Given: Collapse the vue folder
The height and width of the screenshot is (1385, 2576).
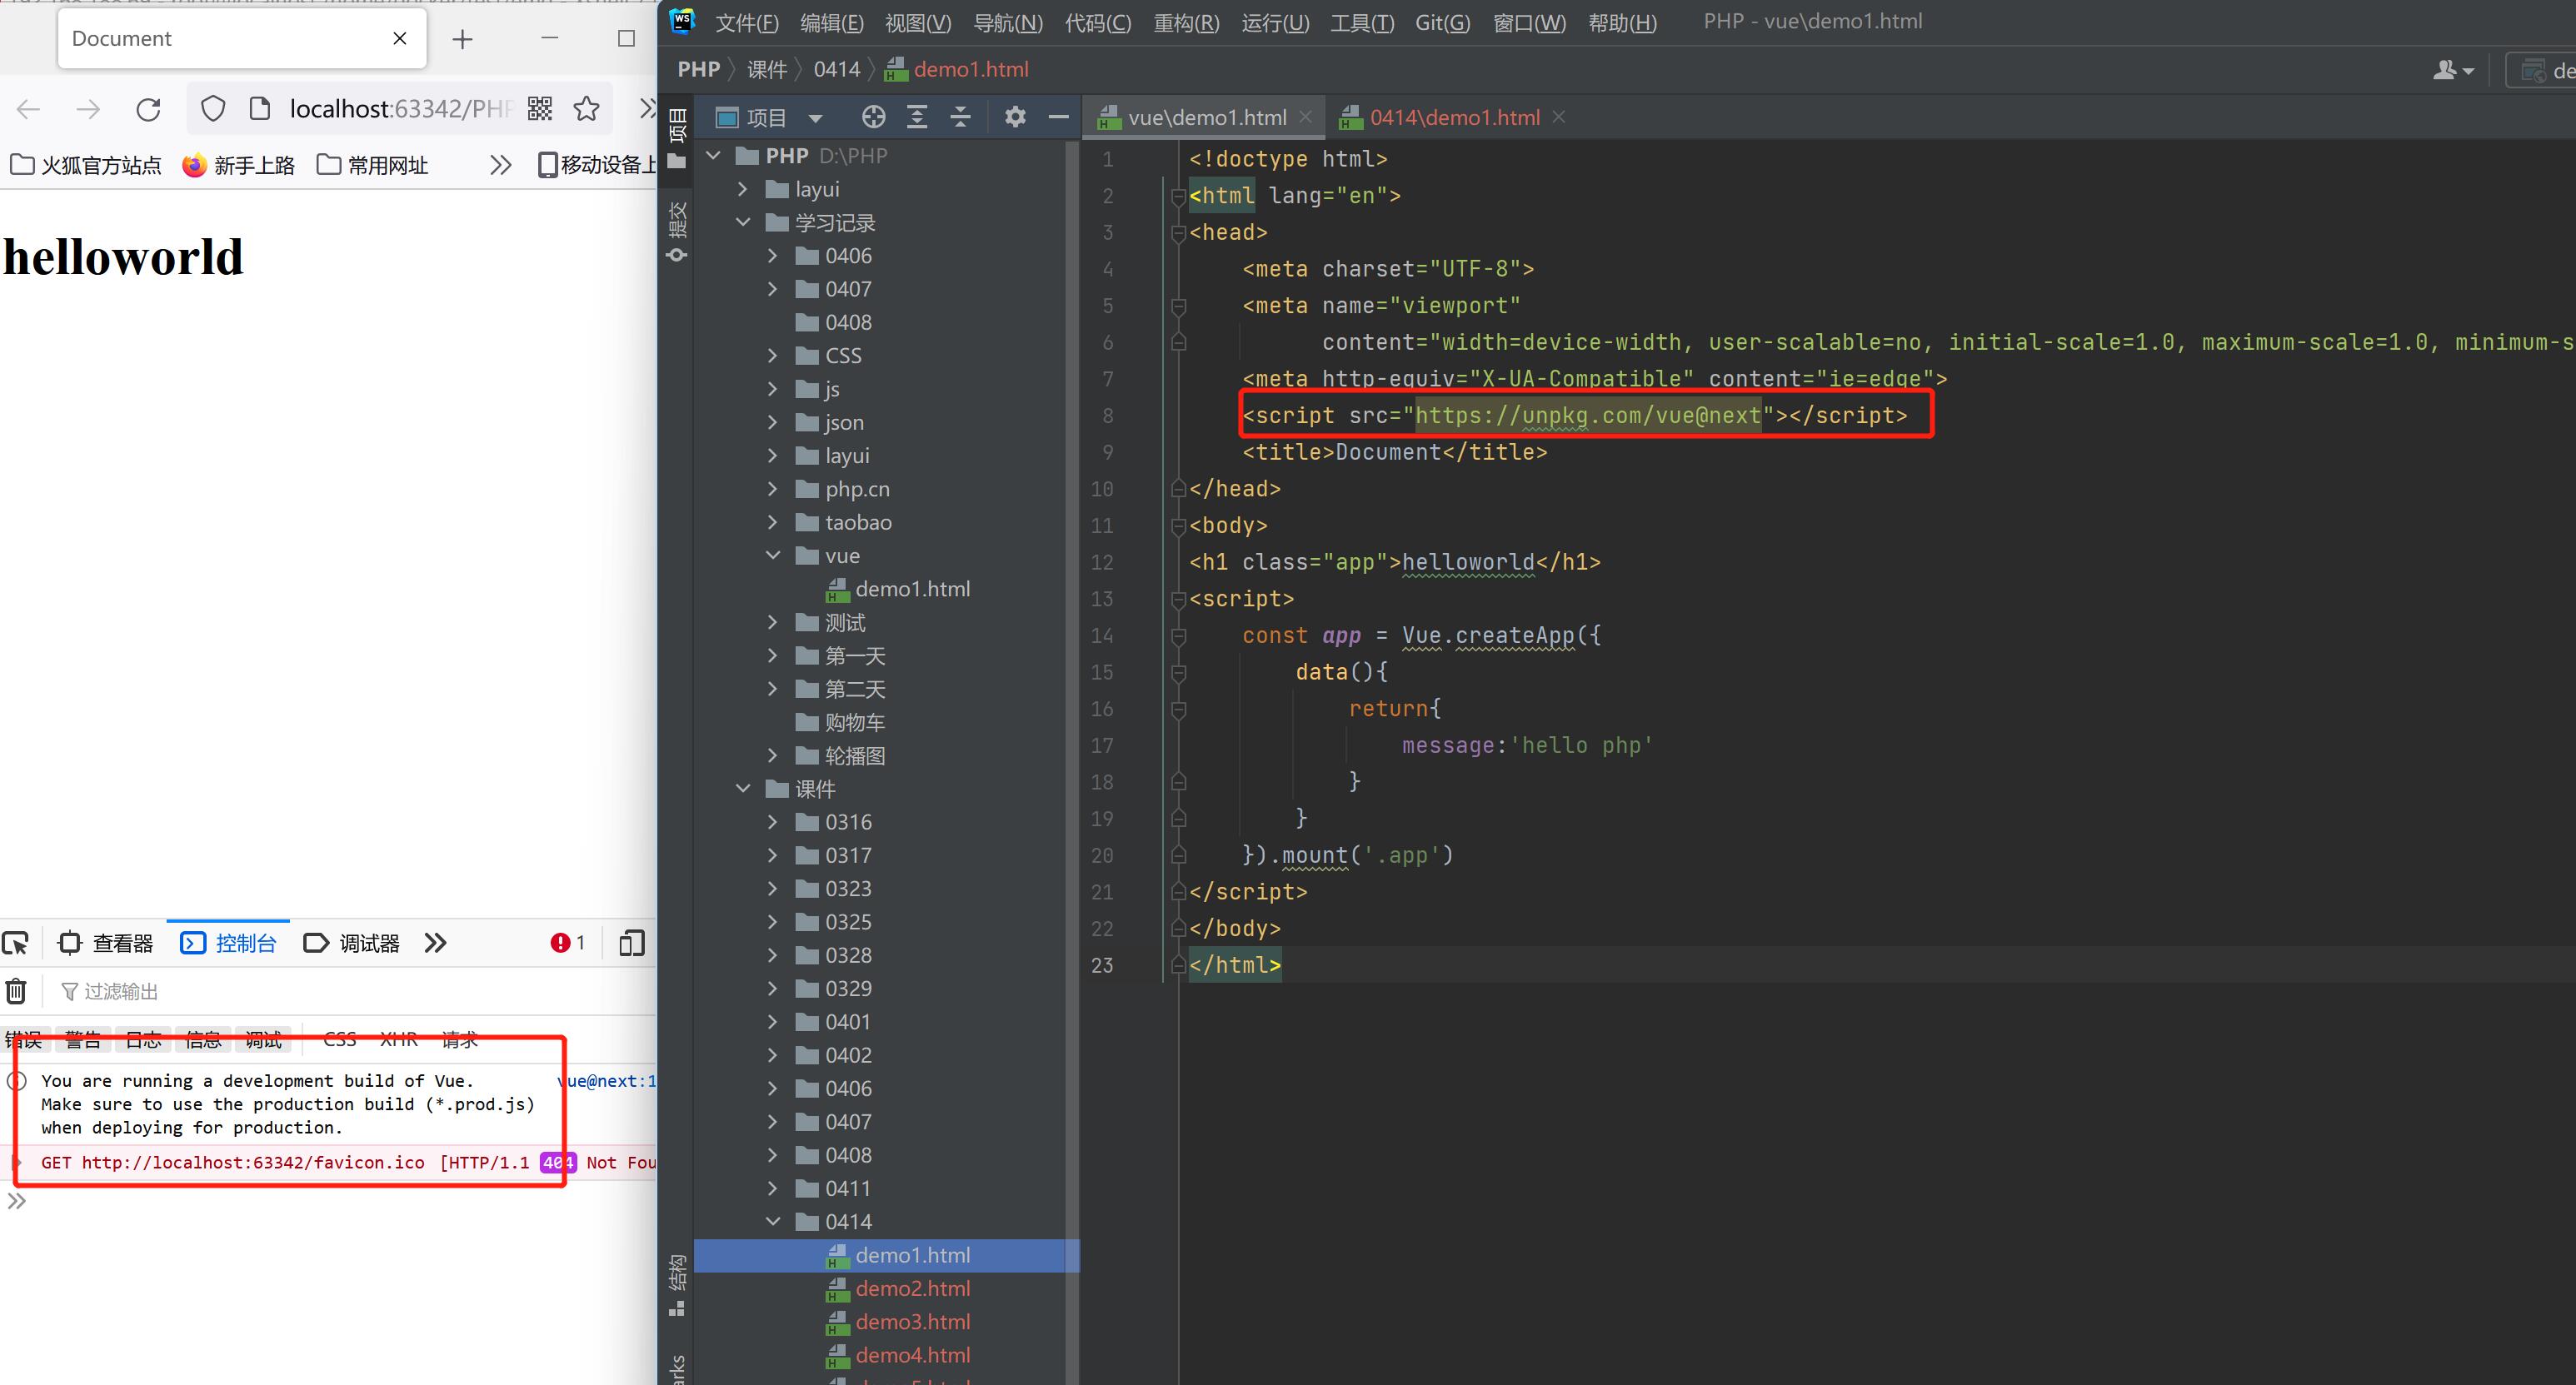Looking at the screenshot, I should 773,555.
